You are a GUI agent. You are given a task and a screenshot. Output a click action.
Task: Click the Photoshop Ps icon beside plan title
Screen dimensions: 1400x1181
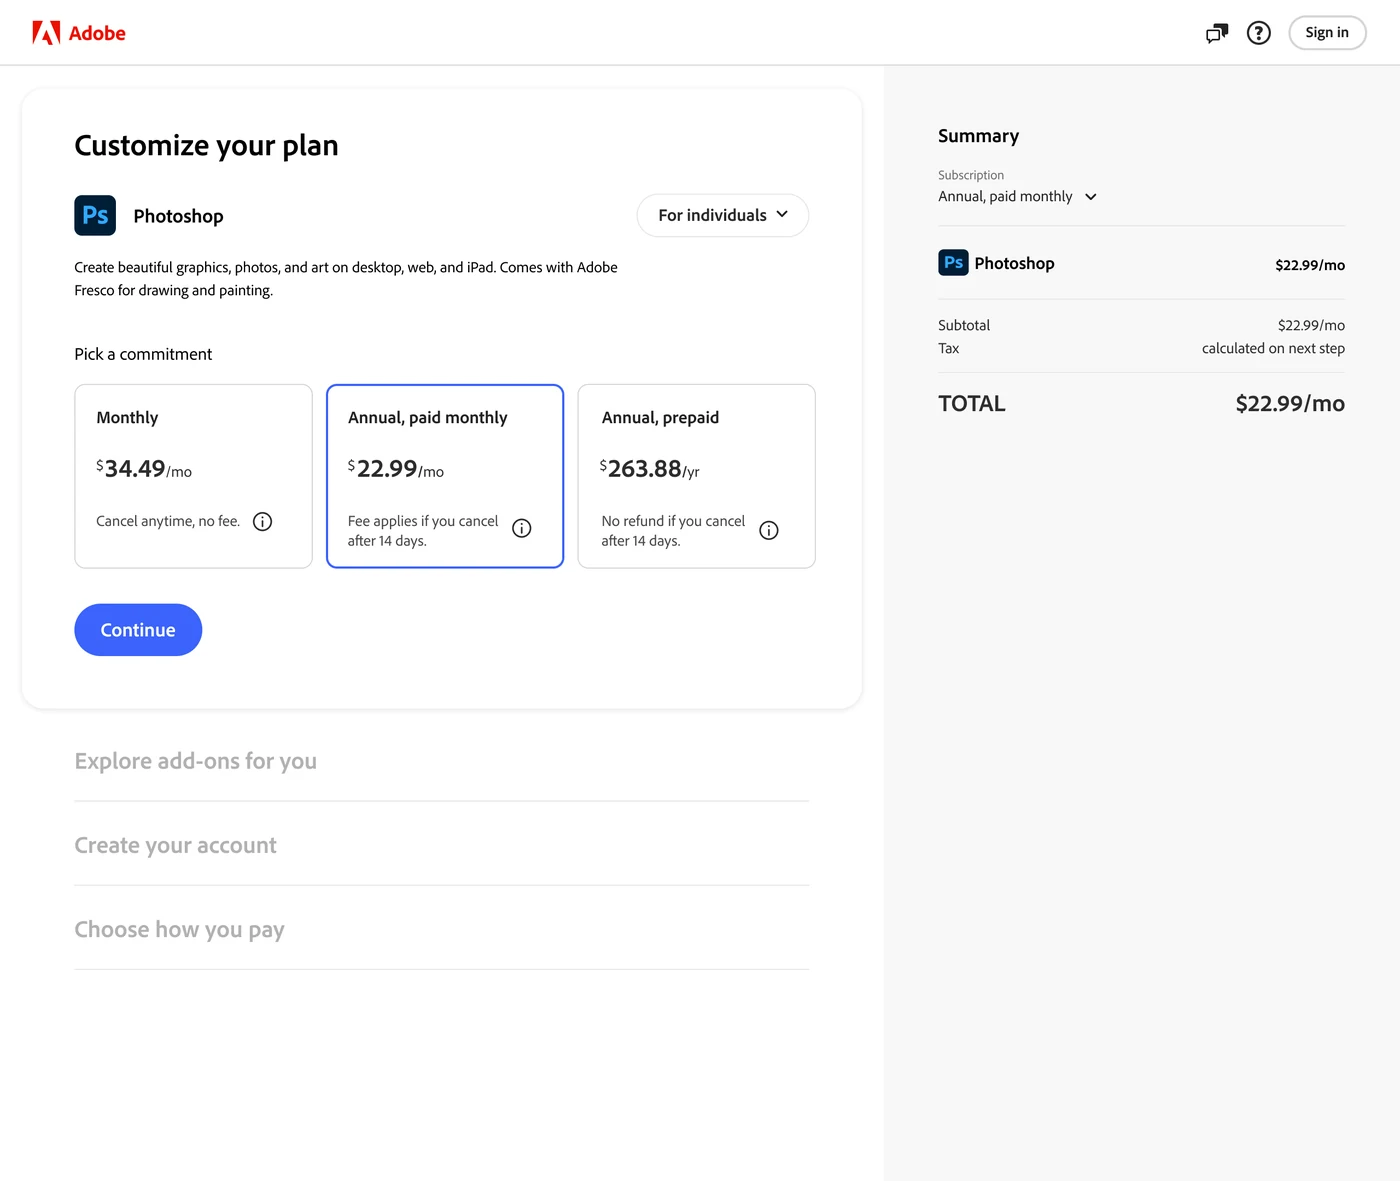point(95,215)
